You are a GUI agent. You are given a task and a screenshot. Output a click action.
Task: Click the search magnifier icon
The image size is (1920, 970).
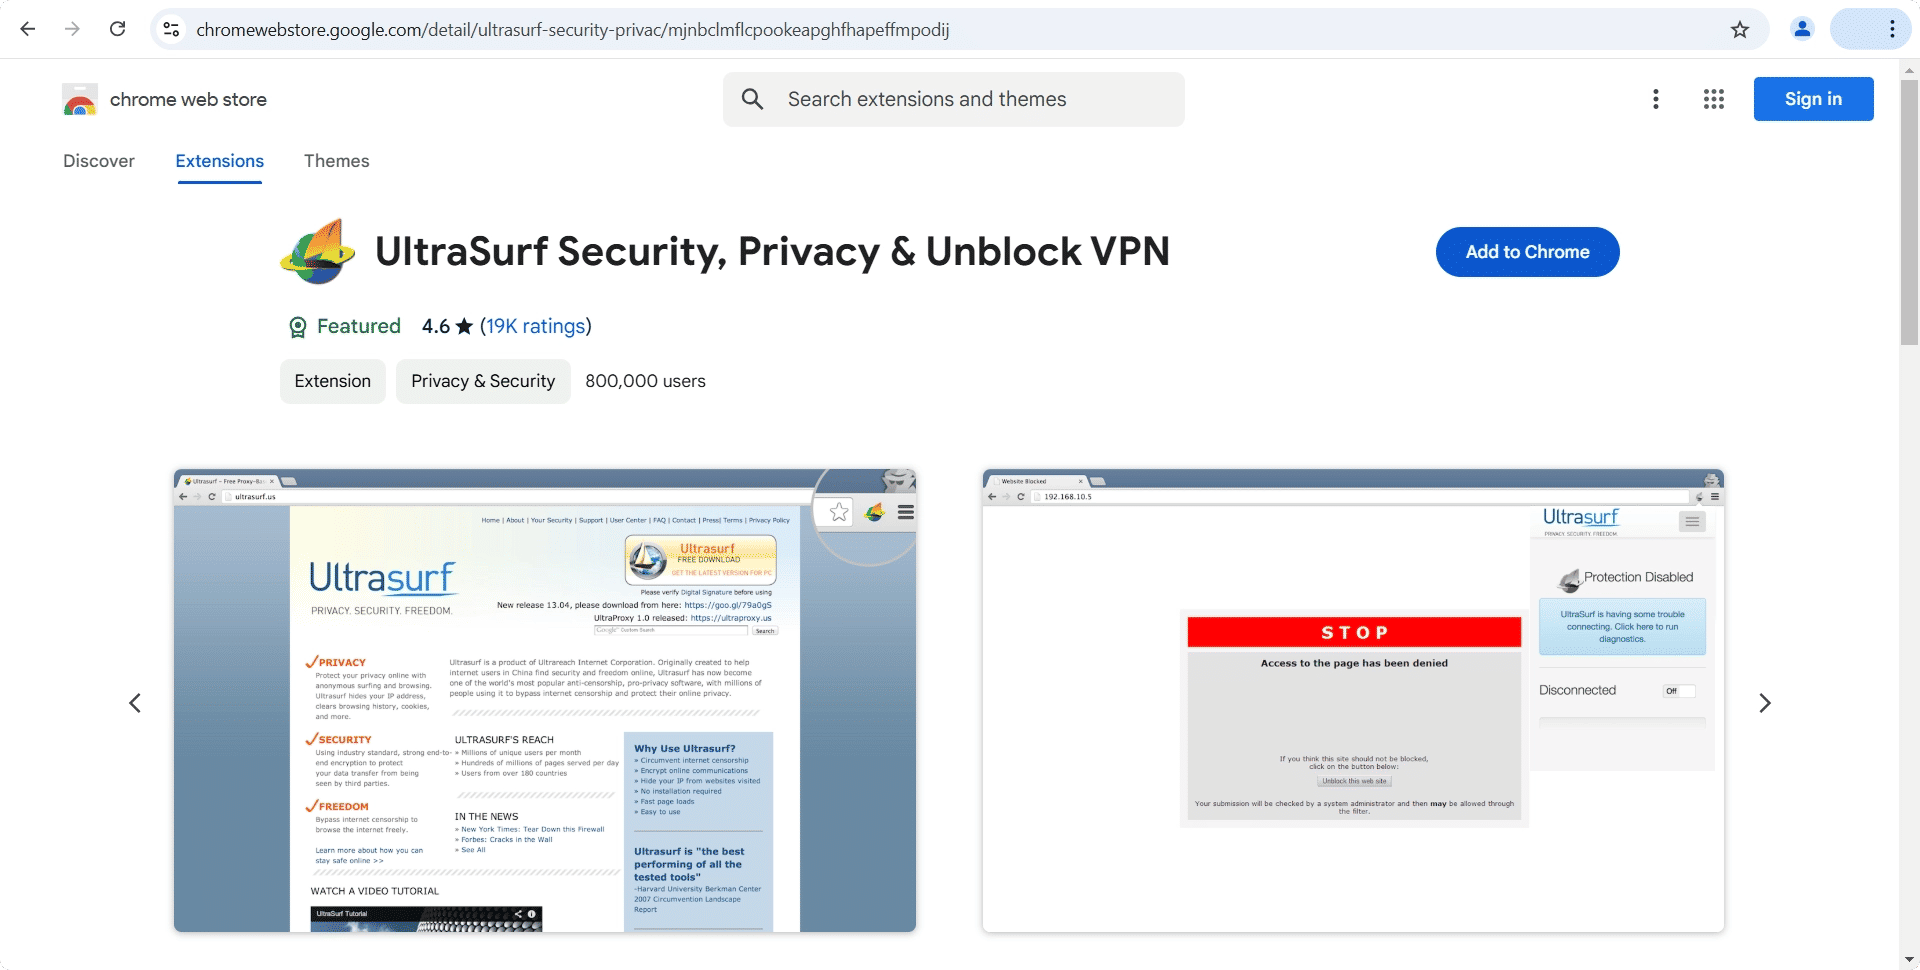pyautogui.click(x=752, y=99)
